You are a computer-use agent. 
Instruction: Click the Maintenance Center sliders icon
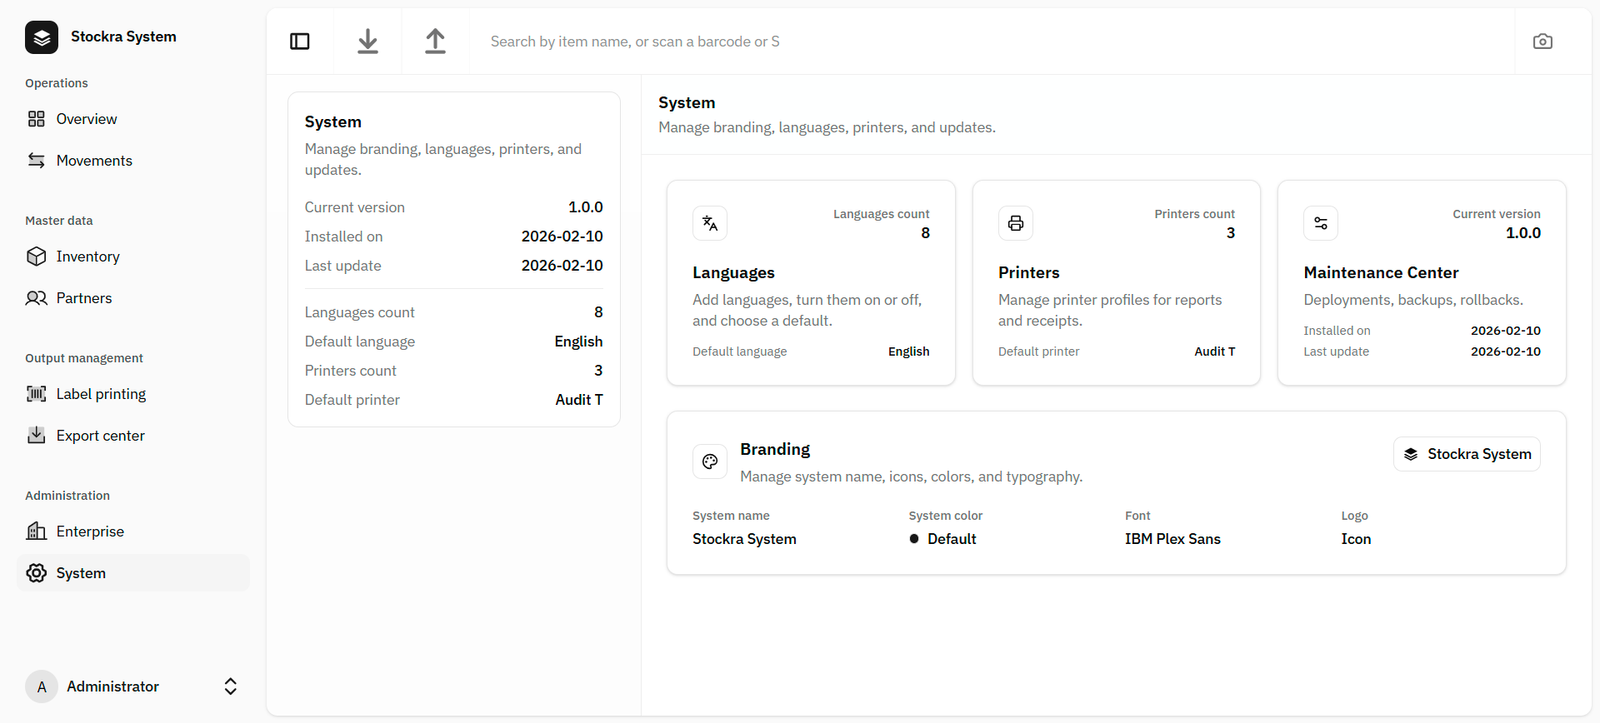[1321, 223]
